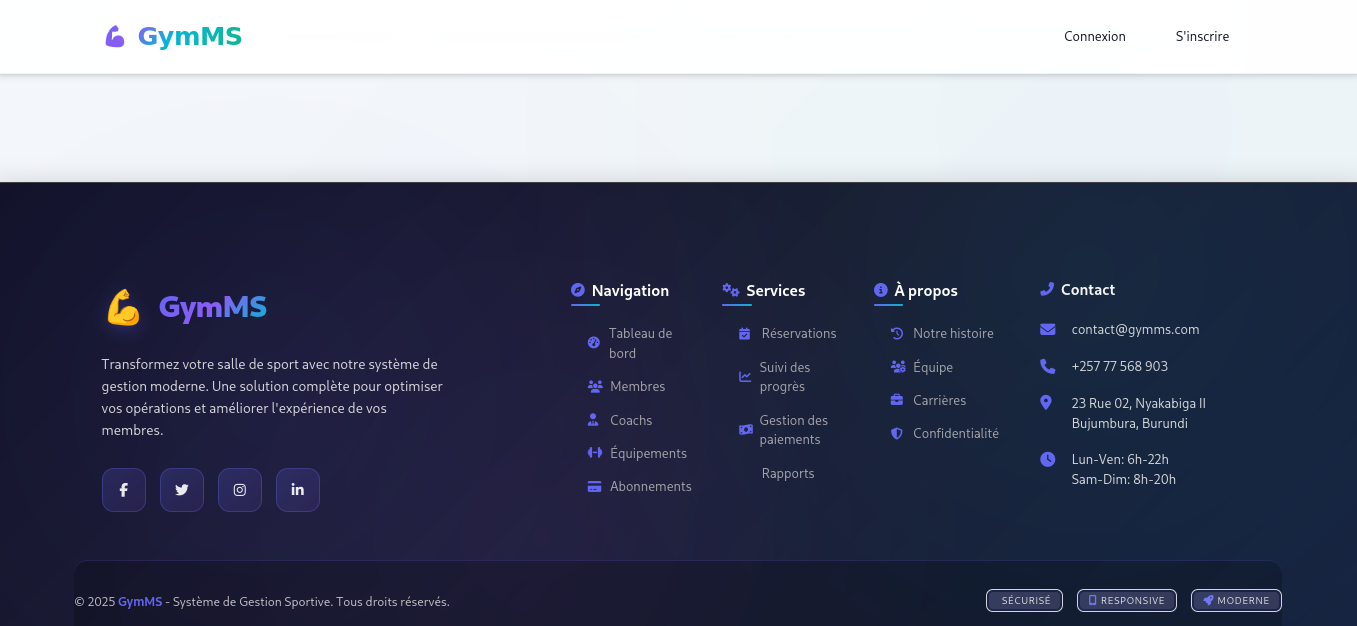Click the flexed bicep footer logo

[x=124, y=308]
